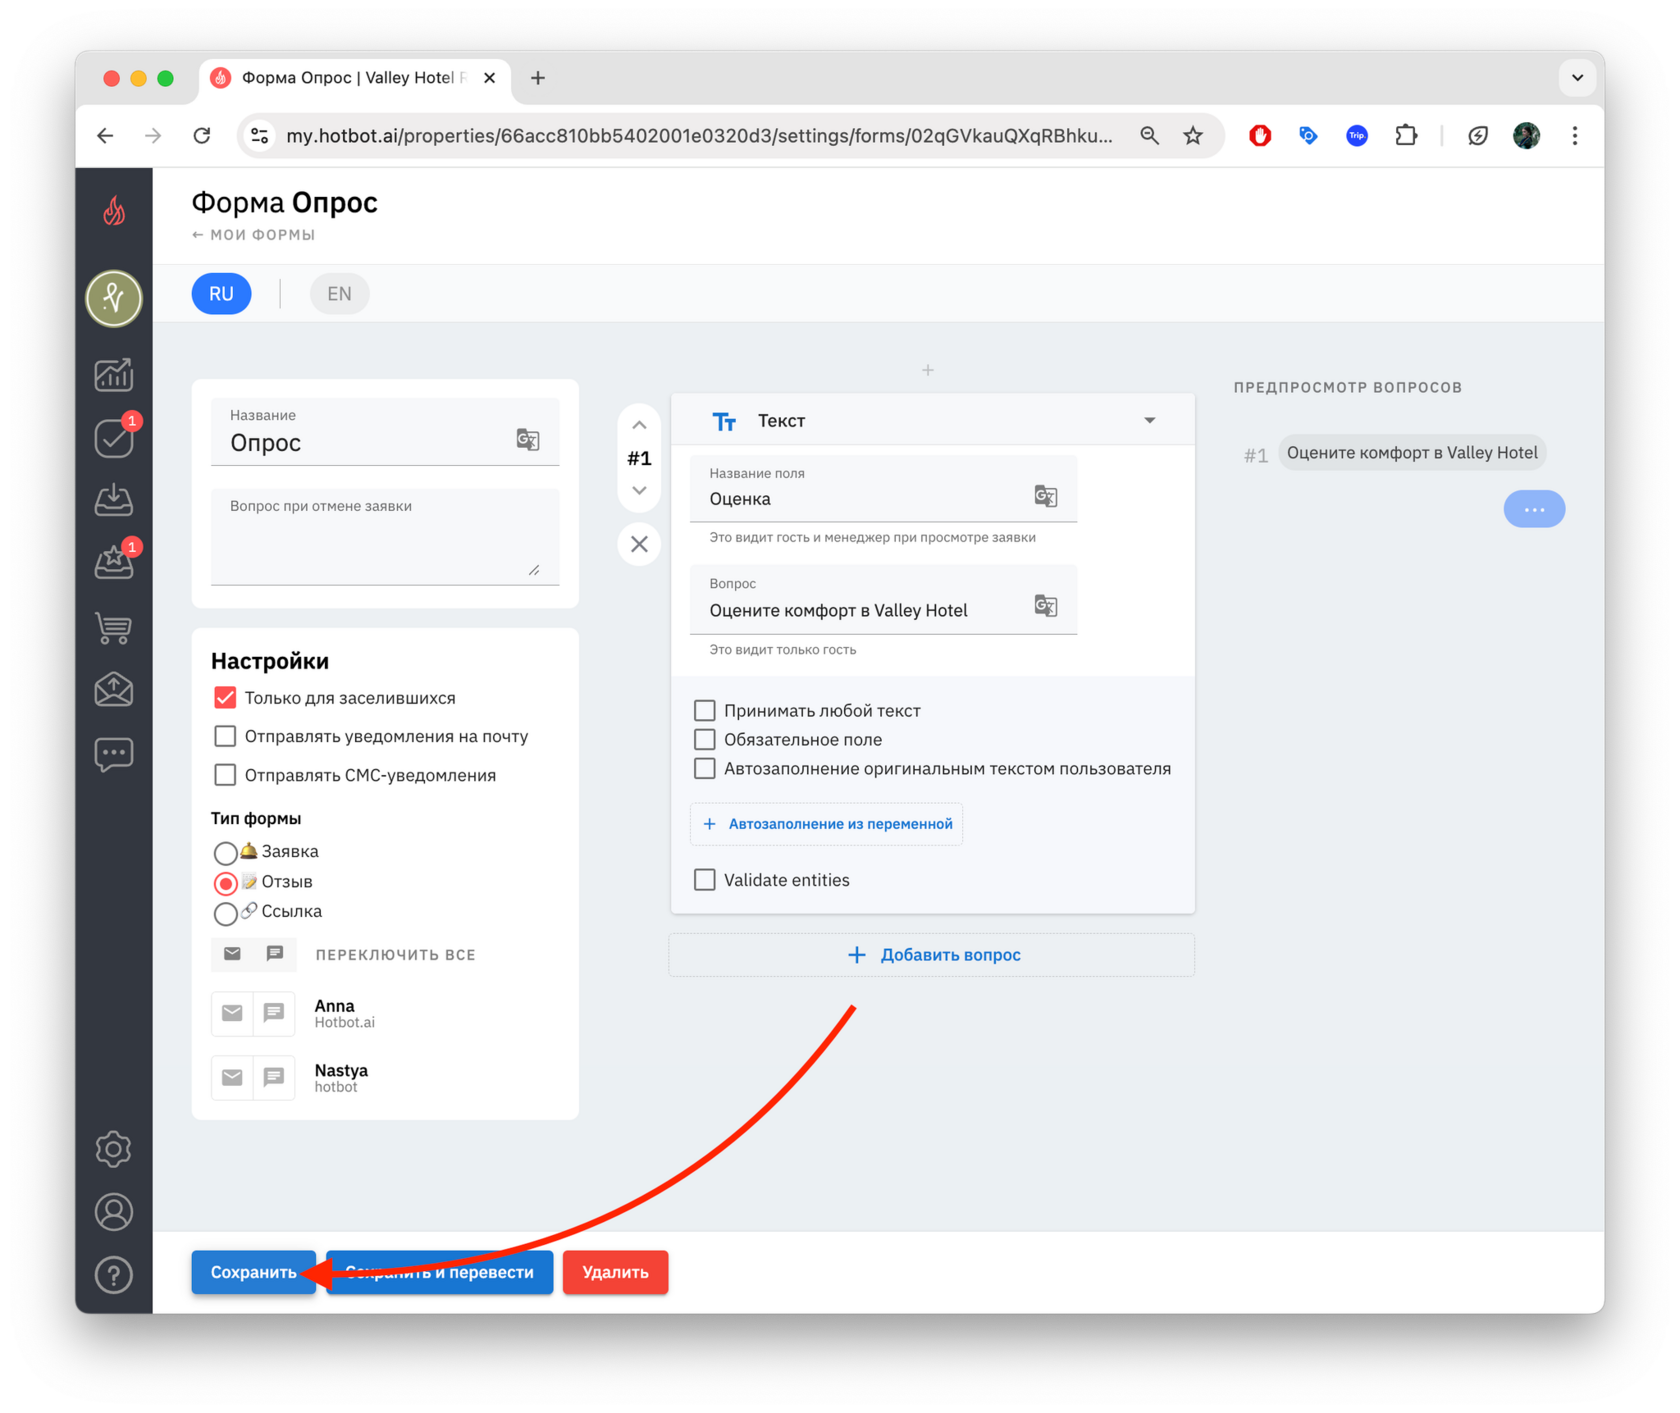This screenshot has height=1413, width=1680.
Task: Open the inbox download tray icon
Action: pyautogui.click(x=114, y=500)
